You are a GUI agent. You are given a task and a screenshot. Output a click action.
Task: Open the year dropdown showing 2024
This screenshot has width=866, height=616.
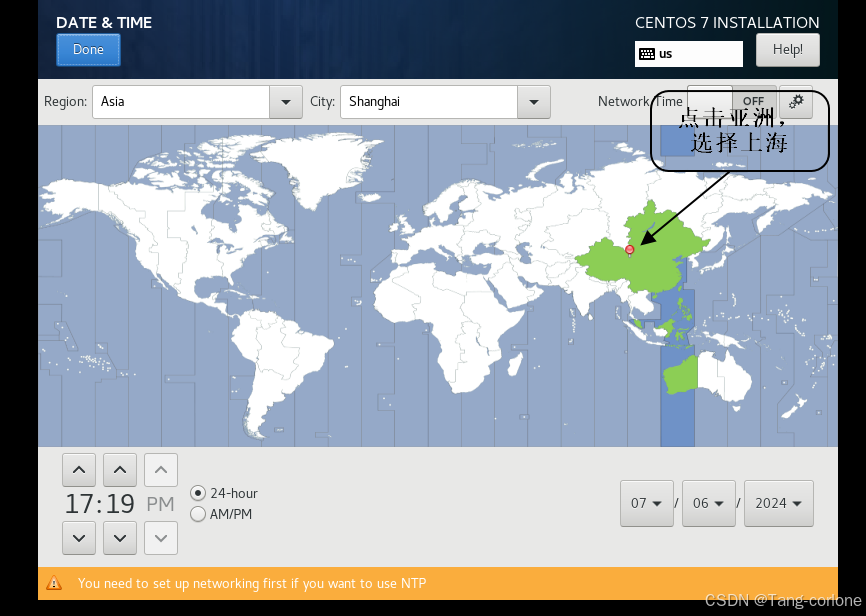[779, 503]
